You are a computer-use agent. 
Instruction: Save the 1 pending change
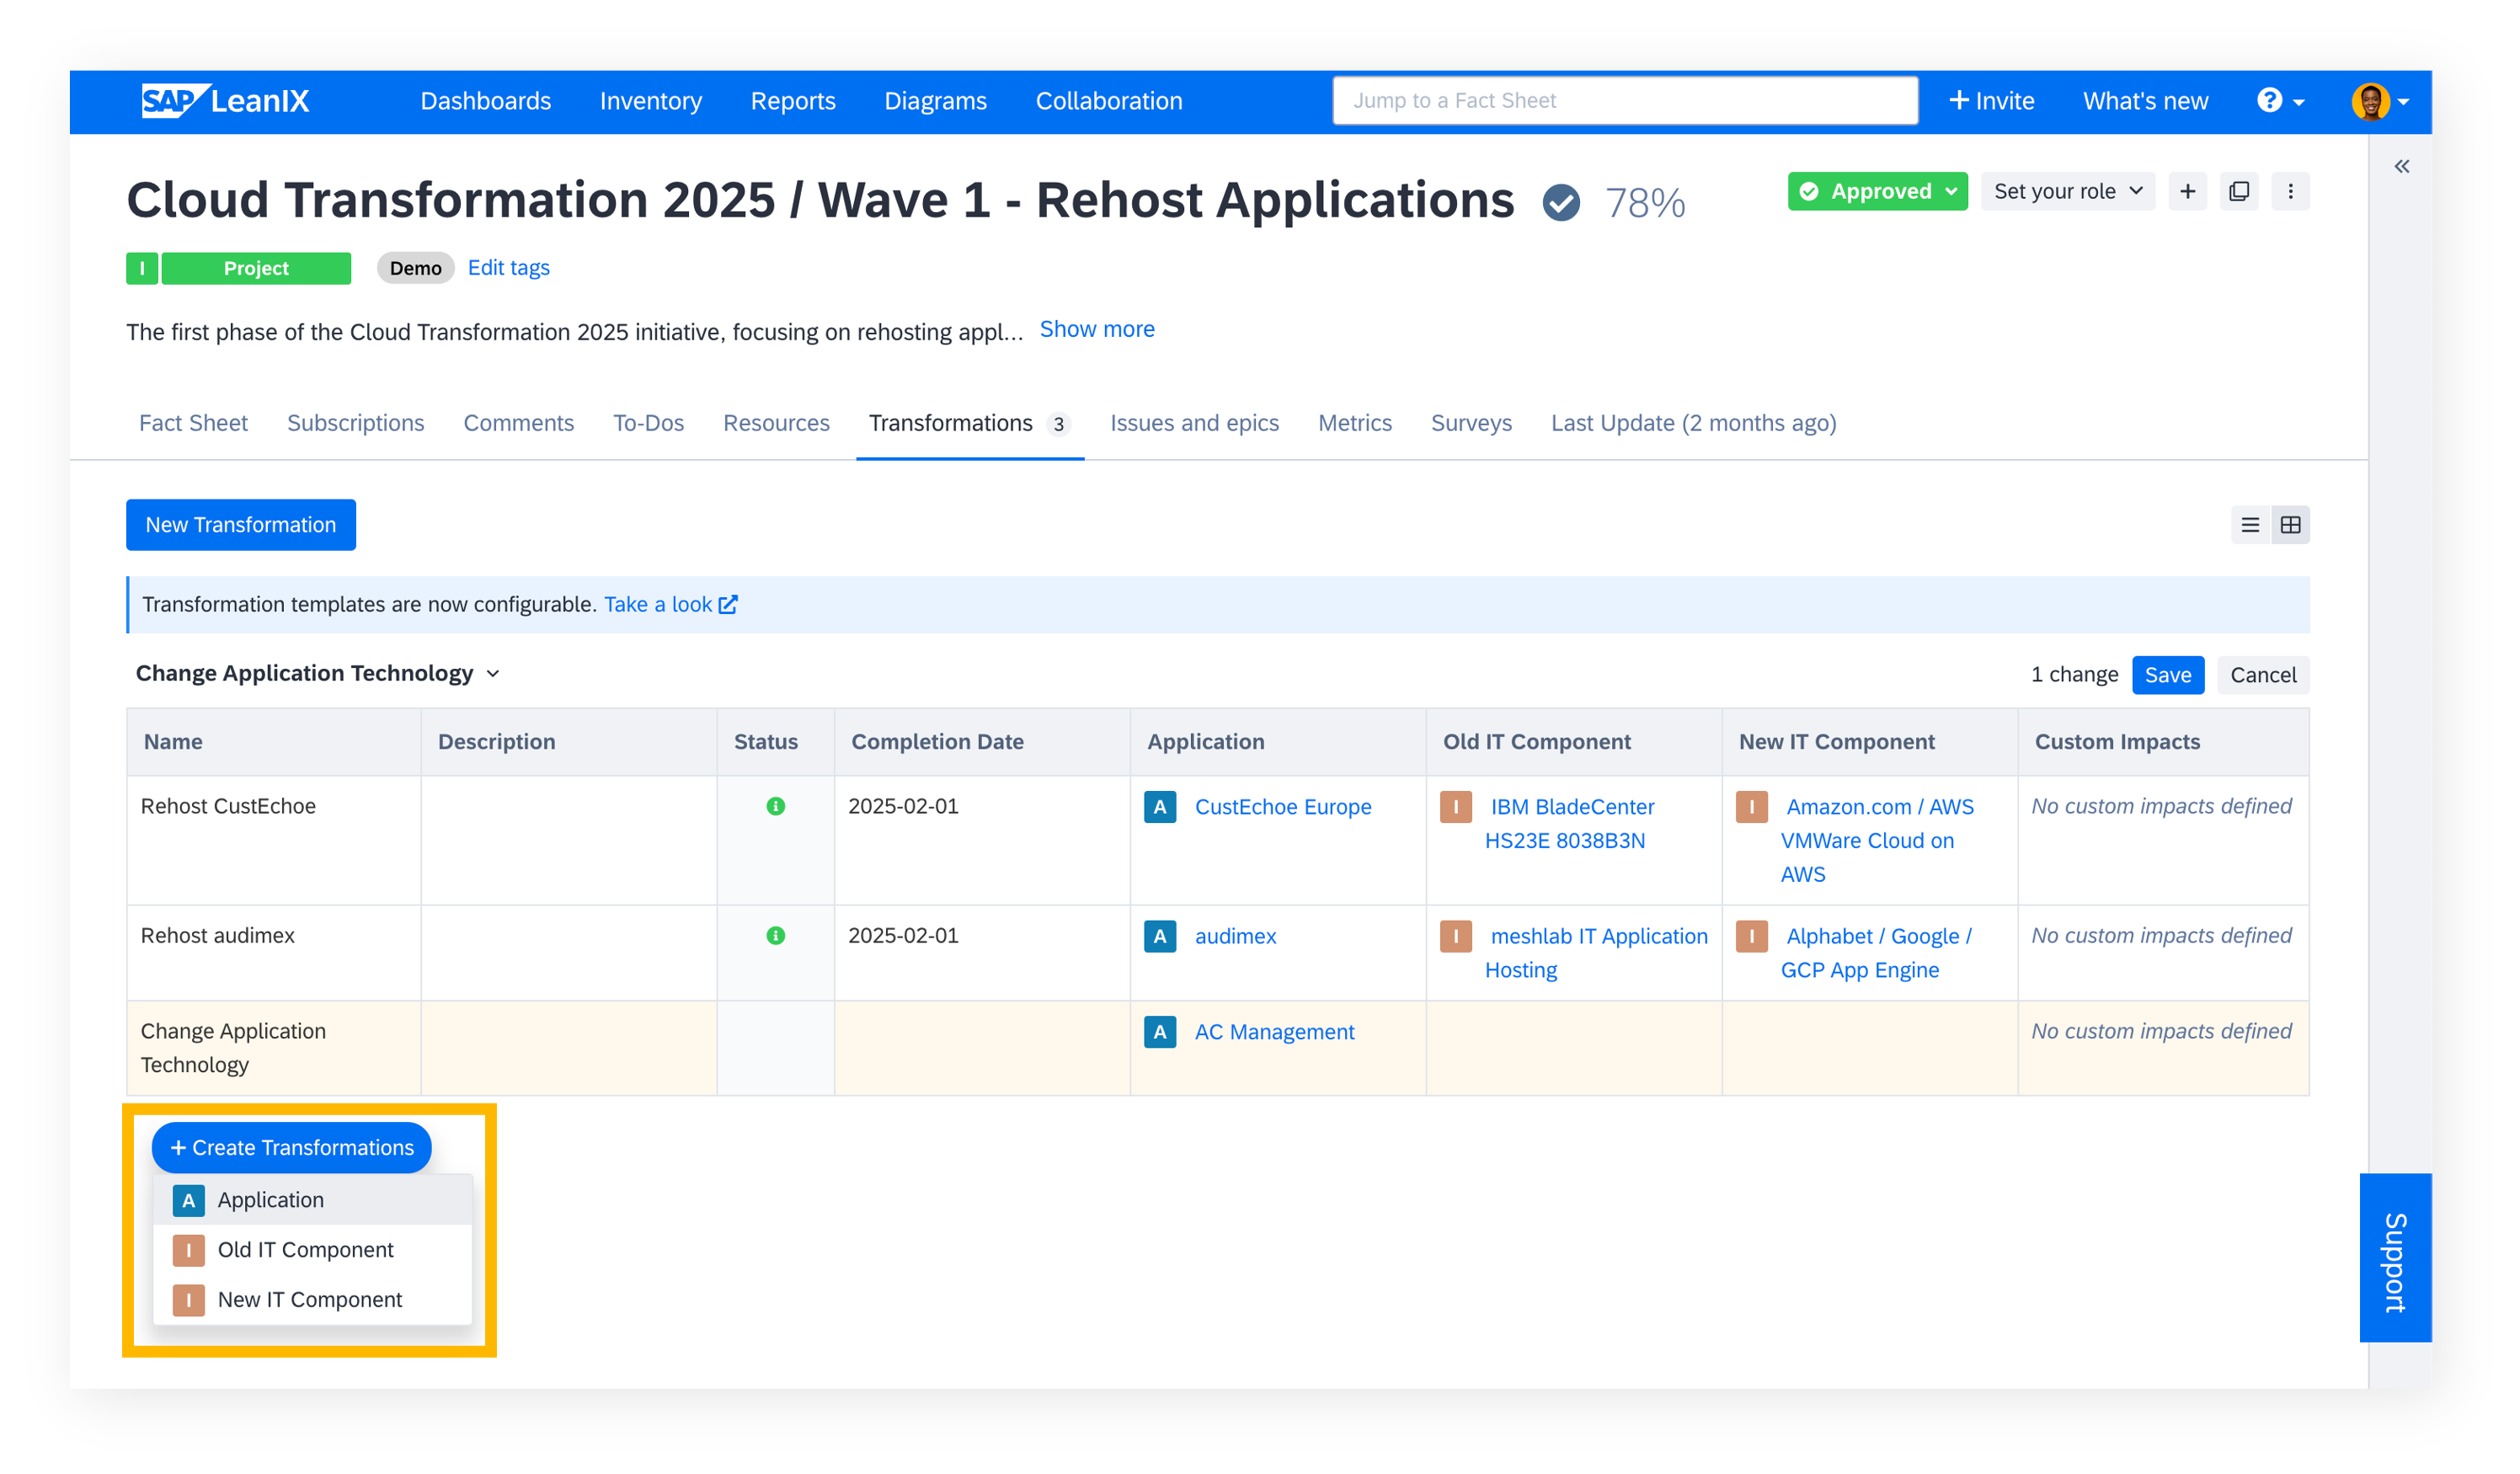(x=2167, y=675)
